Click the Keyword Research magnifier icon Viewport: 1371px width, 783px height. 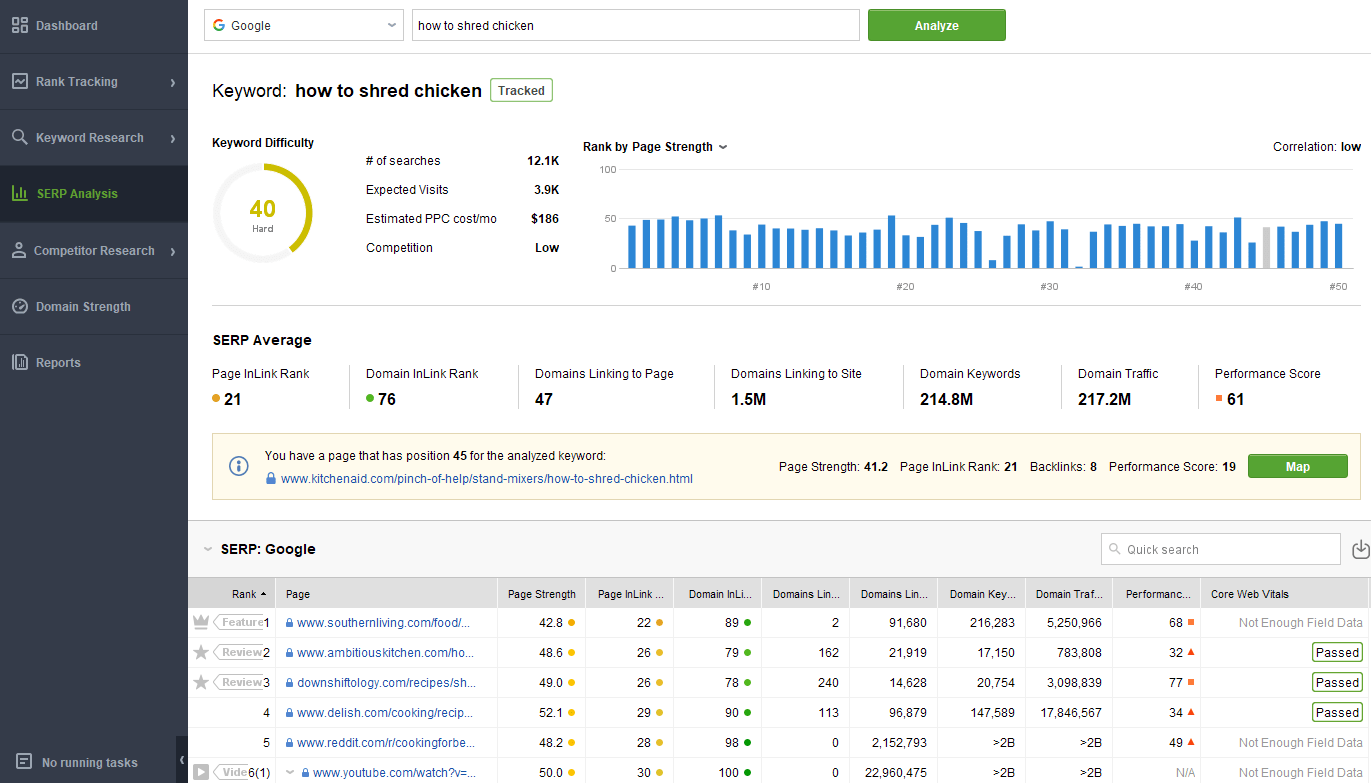[20, 138]
